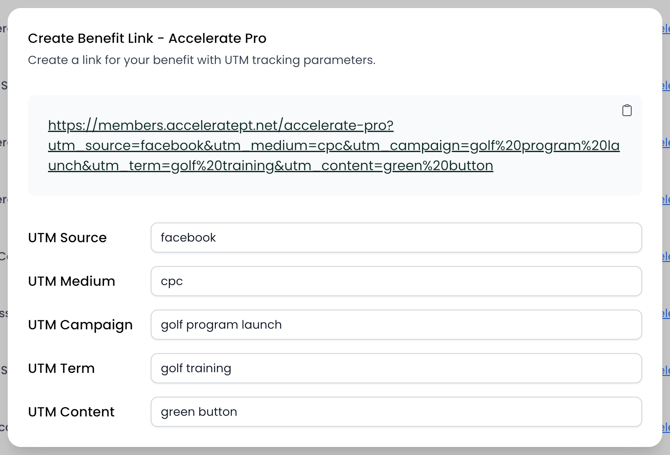Viewport: 670px width, 455px height.
Task: Focus the UTM Source field containing facebook
Action: [x=395, y=238]
